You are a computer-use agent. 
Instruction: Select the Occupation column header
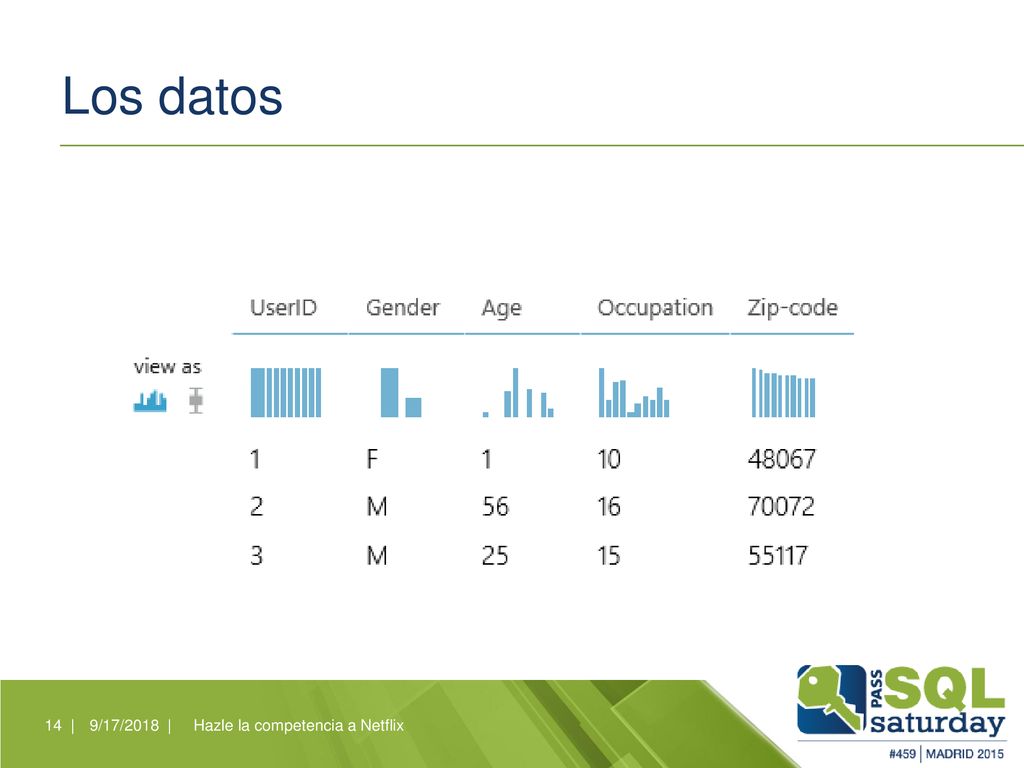pyautogui.click(x=655, y=308)
